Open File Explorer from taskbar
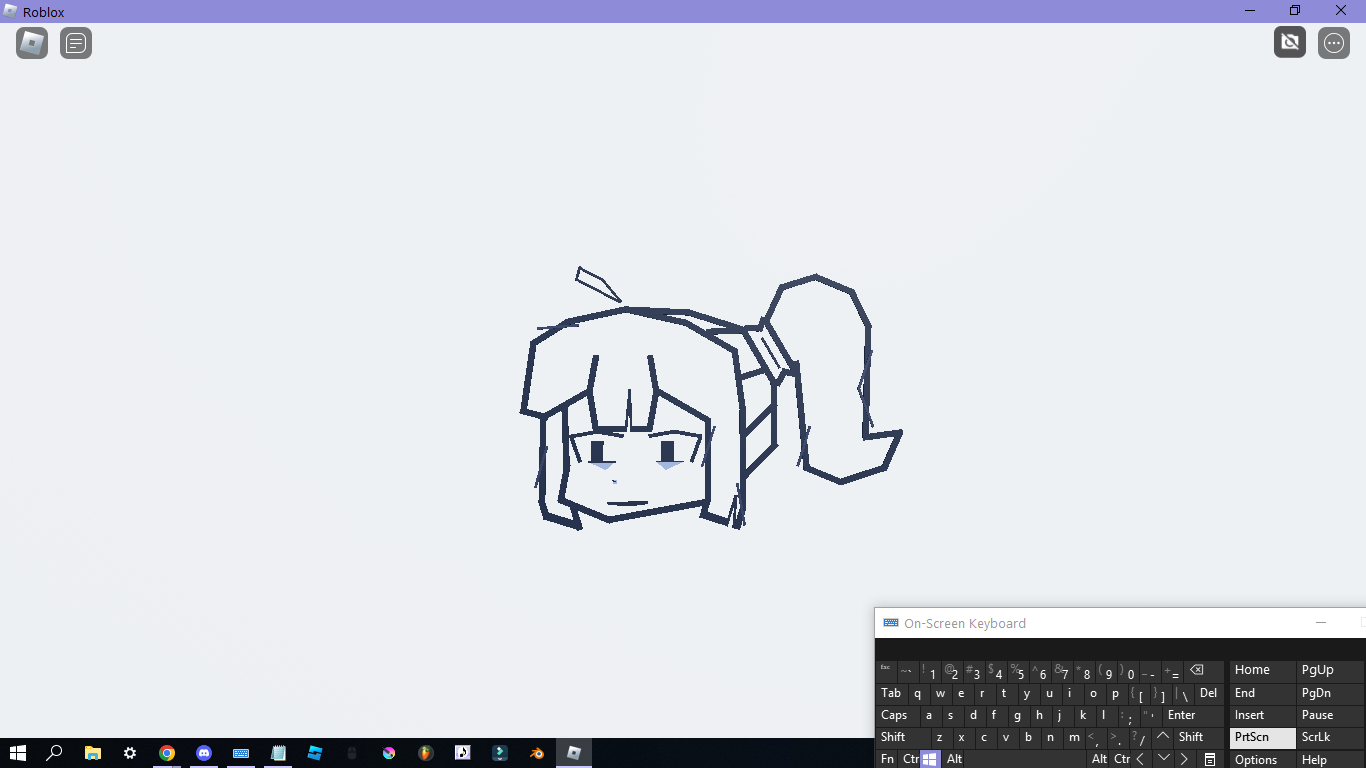This screenshot has width=1366, height=768. point(92,753)
